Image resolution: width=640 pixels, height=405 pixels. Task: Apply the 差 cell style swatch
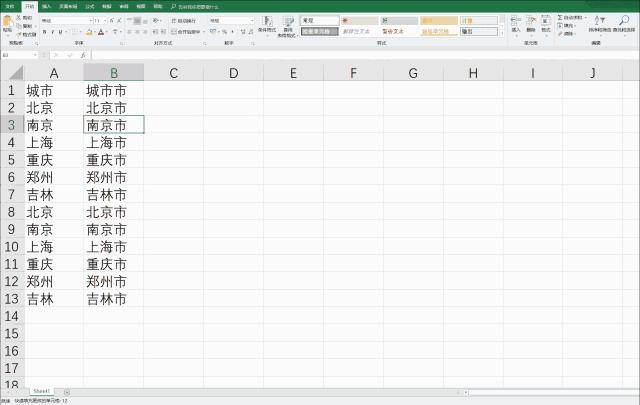pyautogui.click(x=359, y=20)
